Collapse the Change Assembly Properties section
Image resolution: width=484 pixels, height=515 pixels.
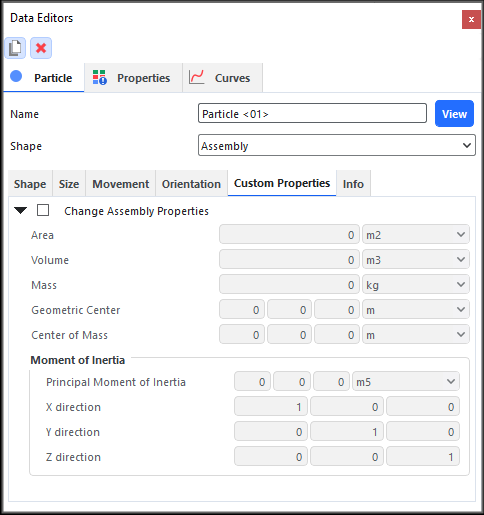point(21,210)
